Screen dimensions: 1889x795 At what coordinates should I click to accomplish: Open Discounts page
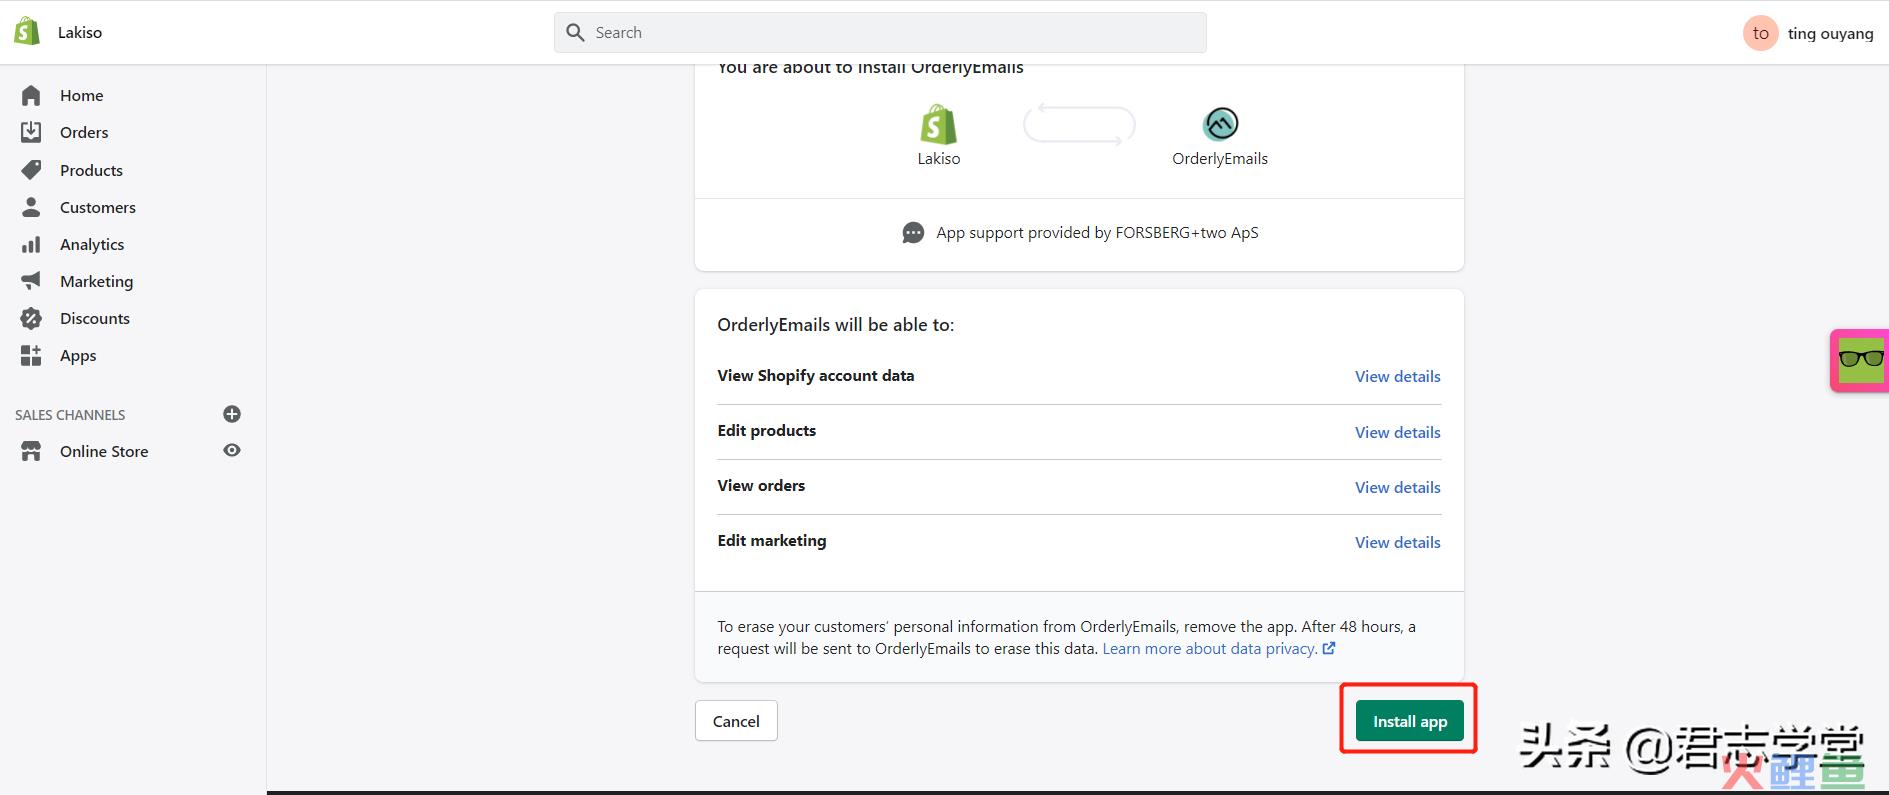click(x=95, y=318)
